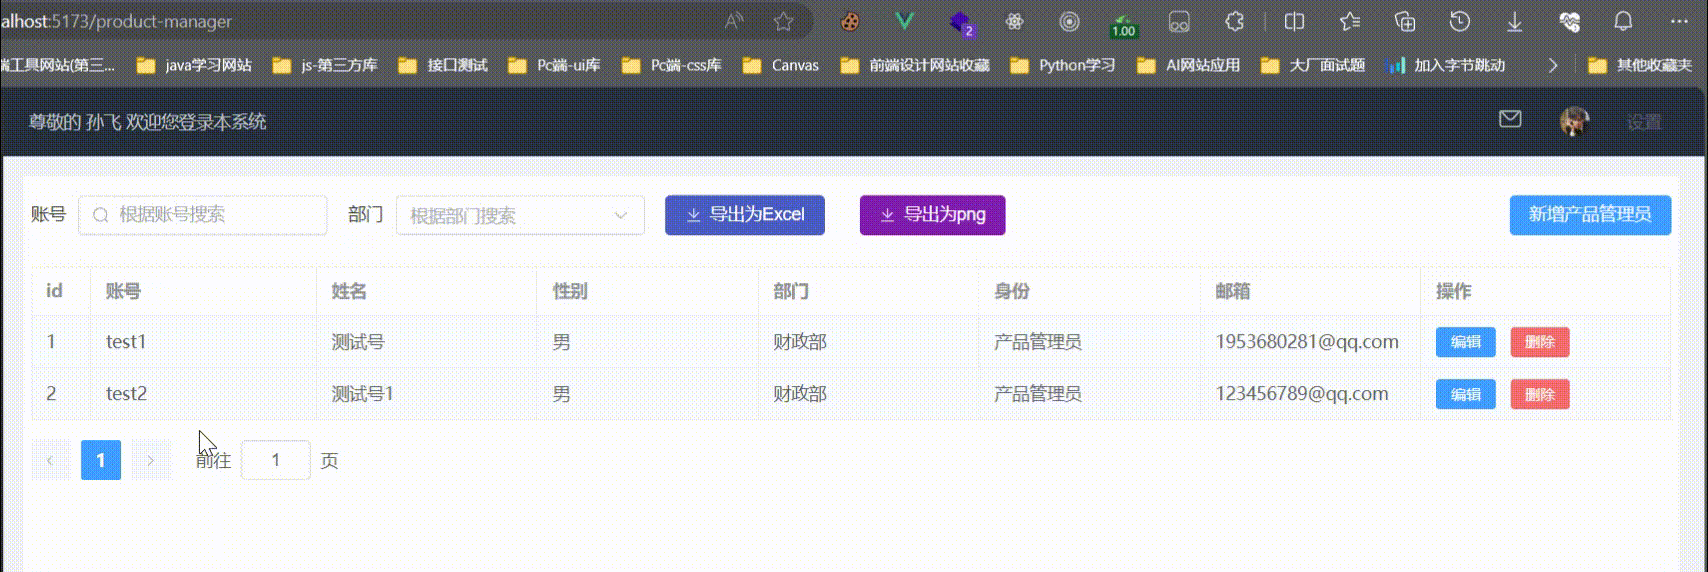
Task: Open the React devtools extension
Action: 1015,21
